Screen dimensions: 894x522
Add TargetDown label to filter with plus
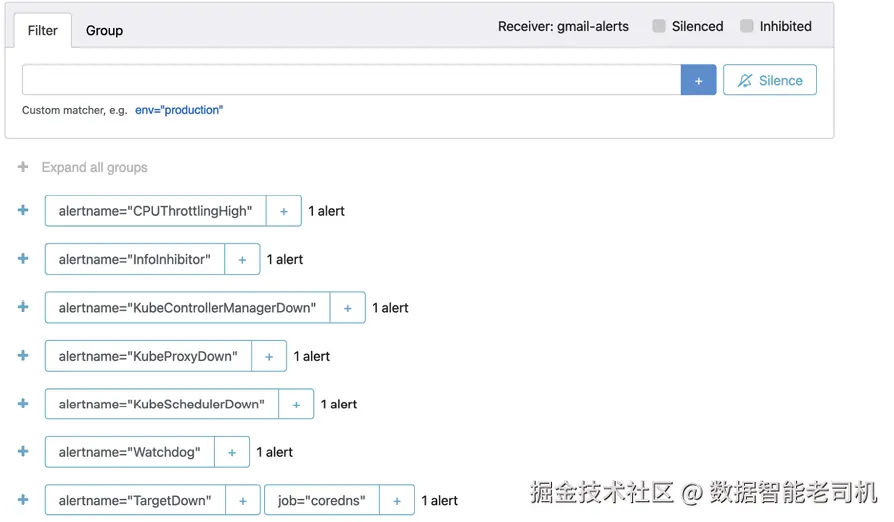pos(243,500)
